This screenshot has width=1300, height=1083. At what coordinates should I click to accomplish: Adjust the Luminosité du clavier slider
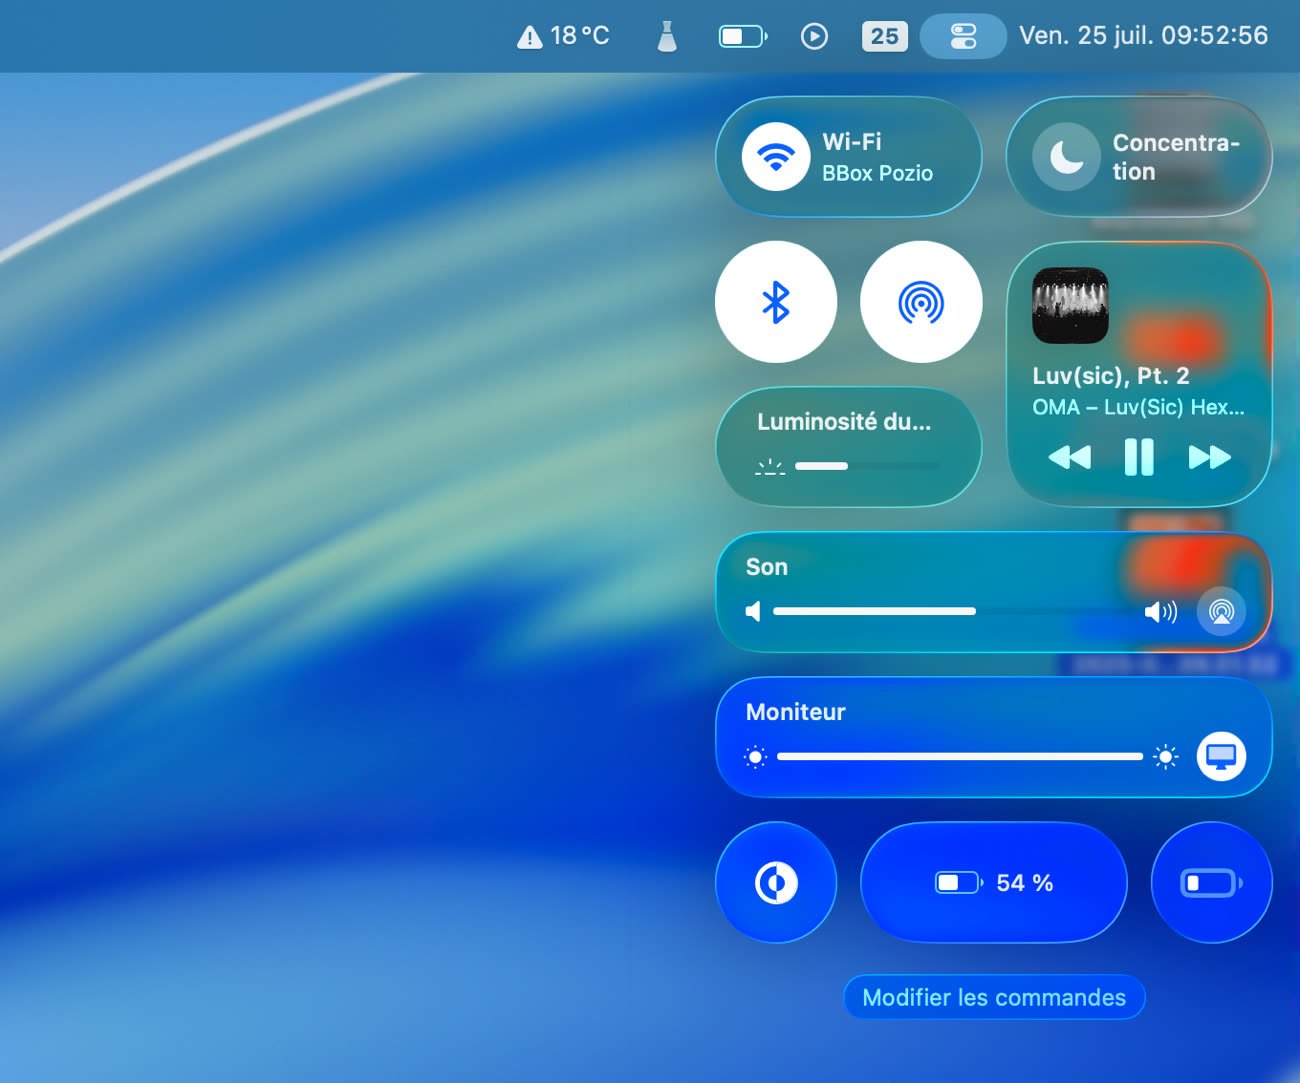pos(867,466)
